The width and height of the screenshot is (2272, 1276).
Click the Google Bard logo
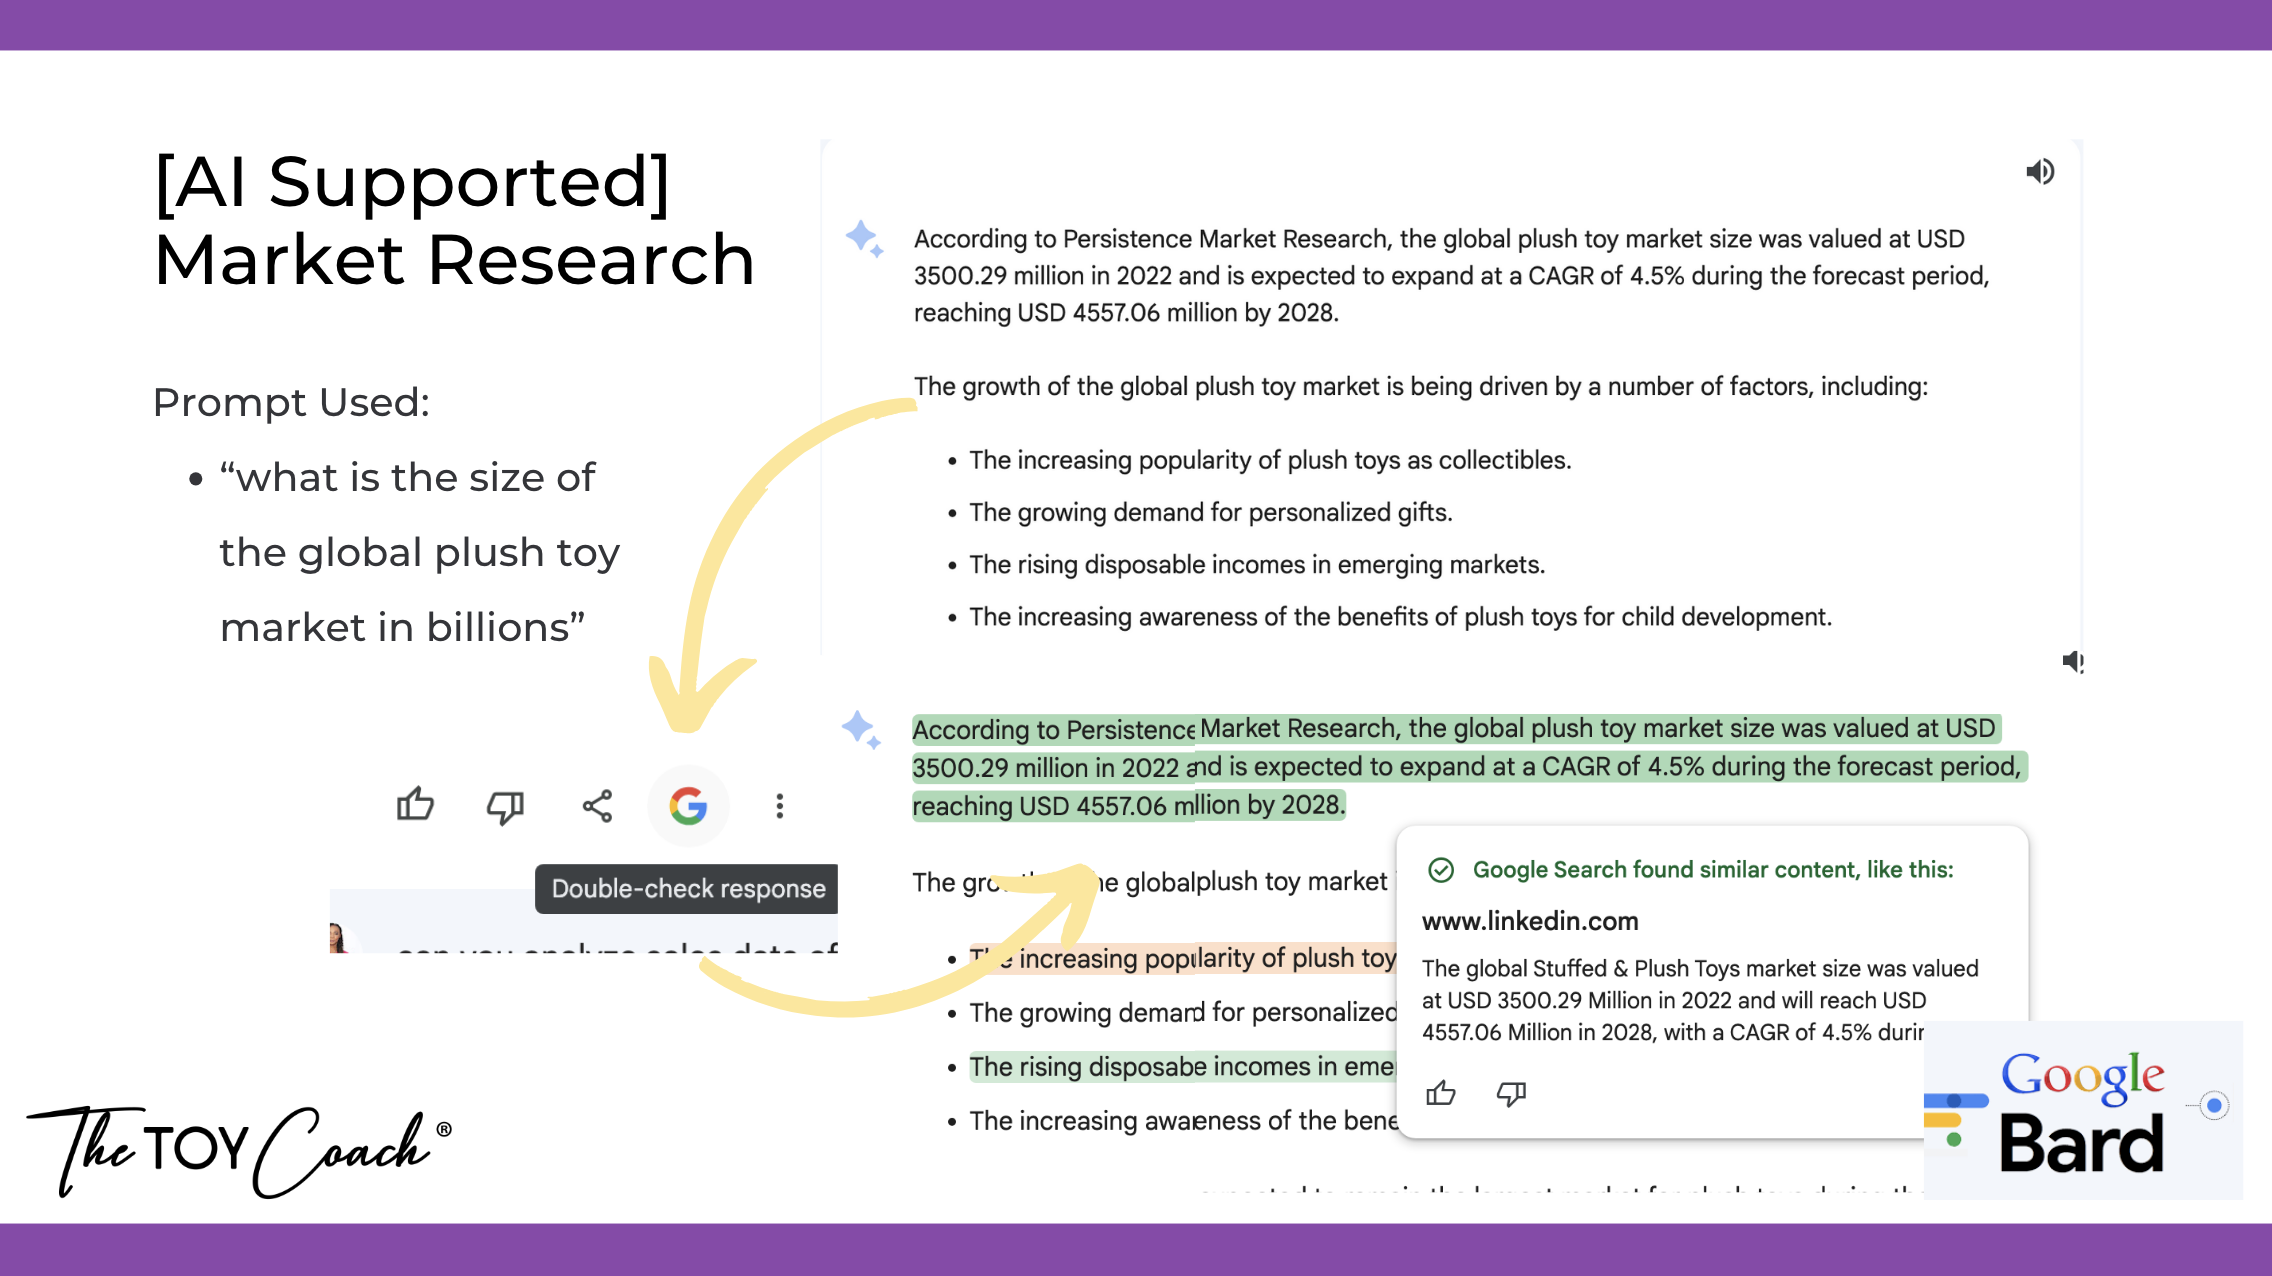coord(2080,1112)
